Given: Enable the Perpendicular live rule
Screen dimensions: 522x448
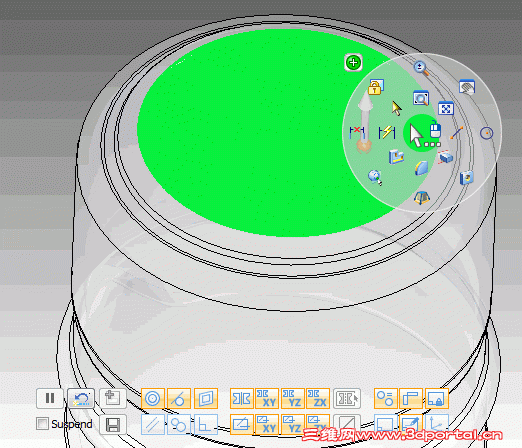Looking at the screenshot, I should click(206, 425).
